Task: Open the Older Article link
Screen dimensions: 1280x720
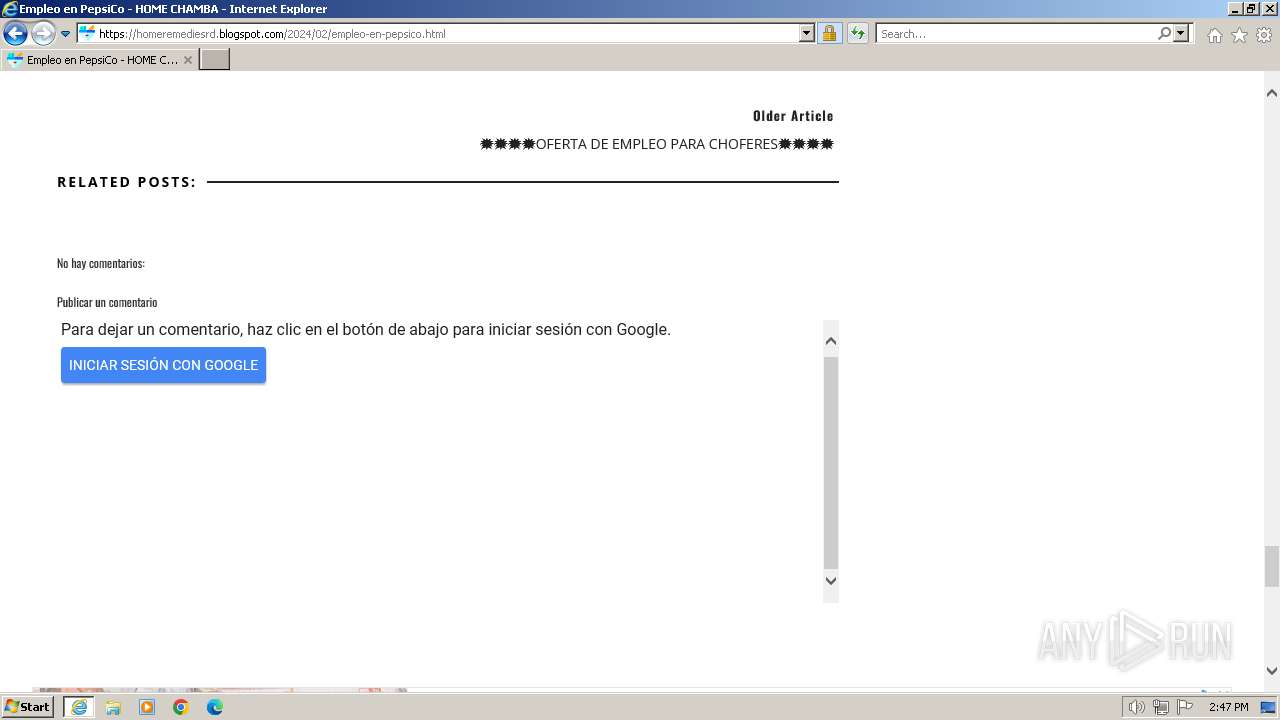Action: [793, 116]
